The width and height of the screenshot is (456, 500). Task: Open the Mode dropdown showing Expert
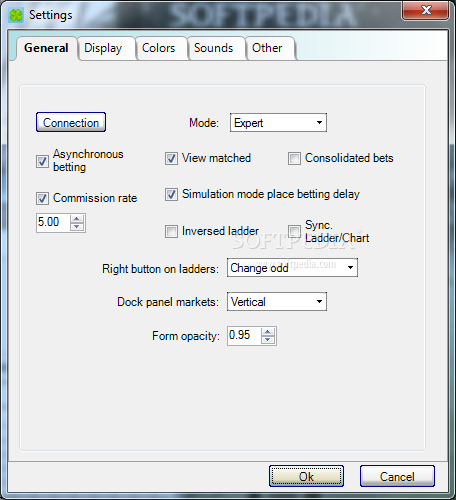[x=278, y=123]
